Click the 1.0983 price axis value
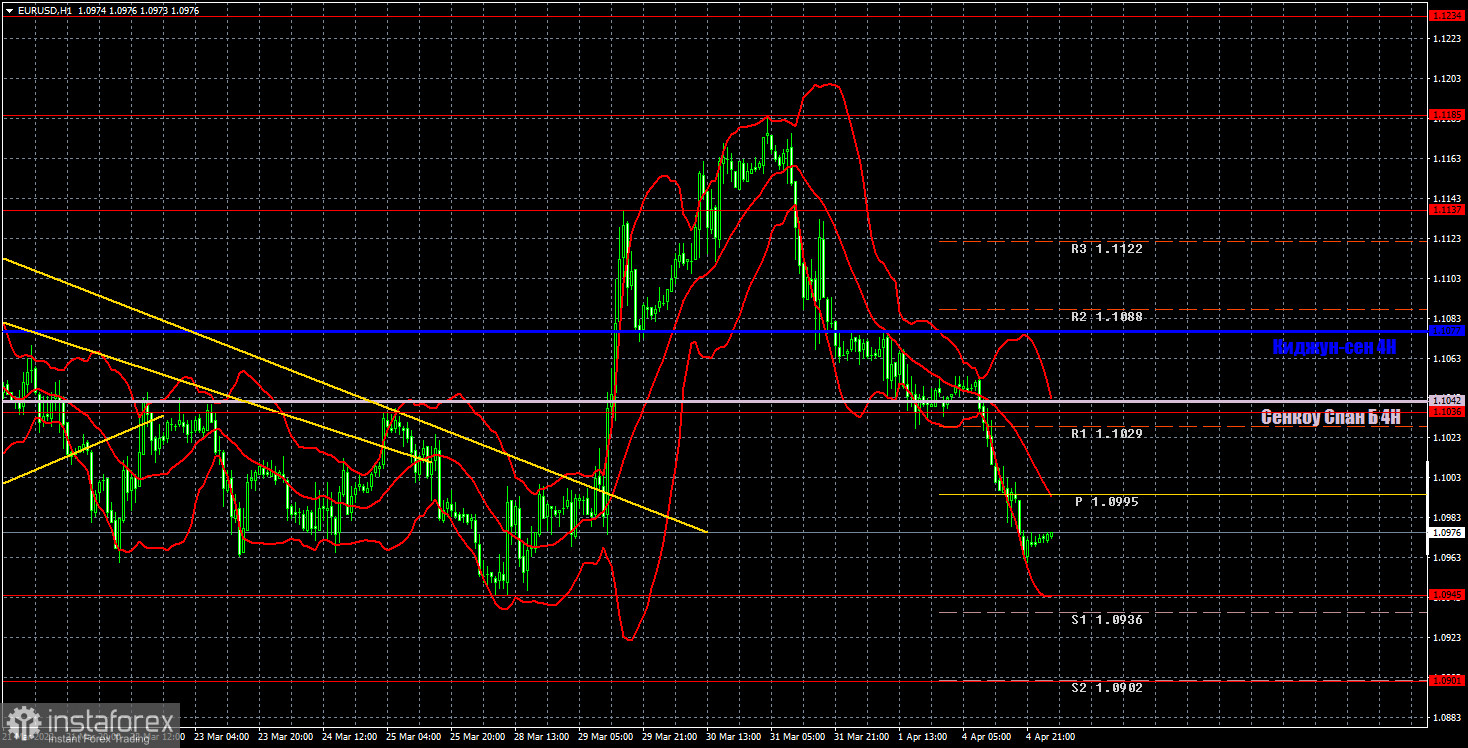The height and width of the screenshot is (748, 1468). click(x=1448, y=518)
